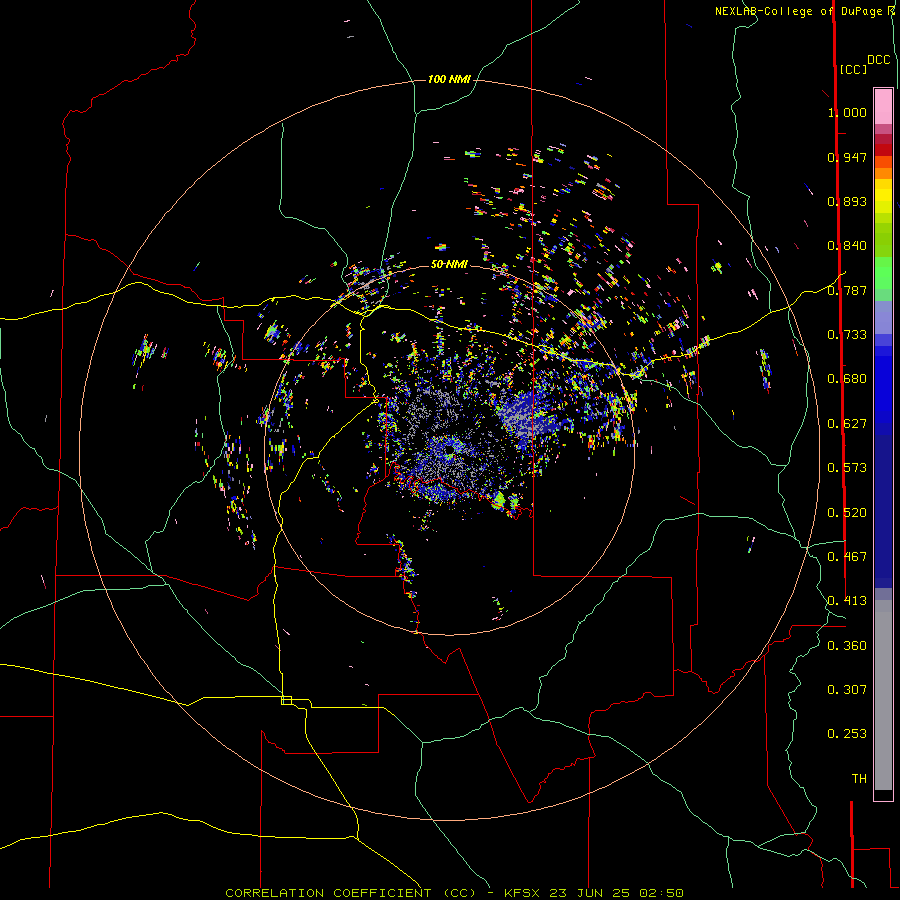The image size is (900, 900).
Task: Click the 50 NMI range ring label
Action: [449, 264]
